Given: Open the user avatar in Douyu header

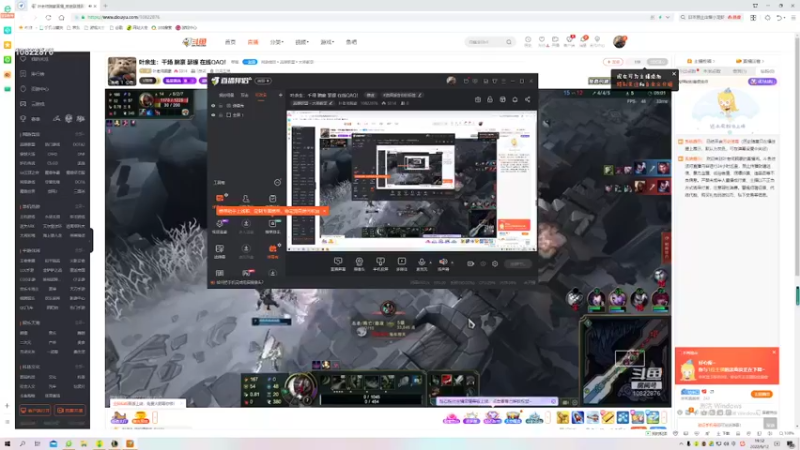Looking at the screenshot, I should [x=619, y=42].
